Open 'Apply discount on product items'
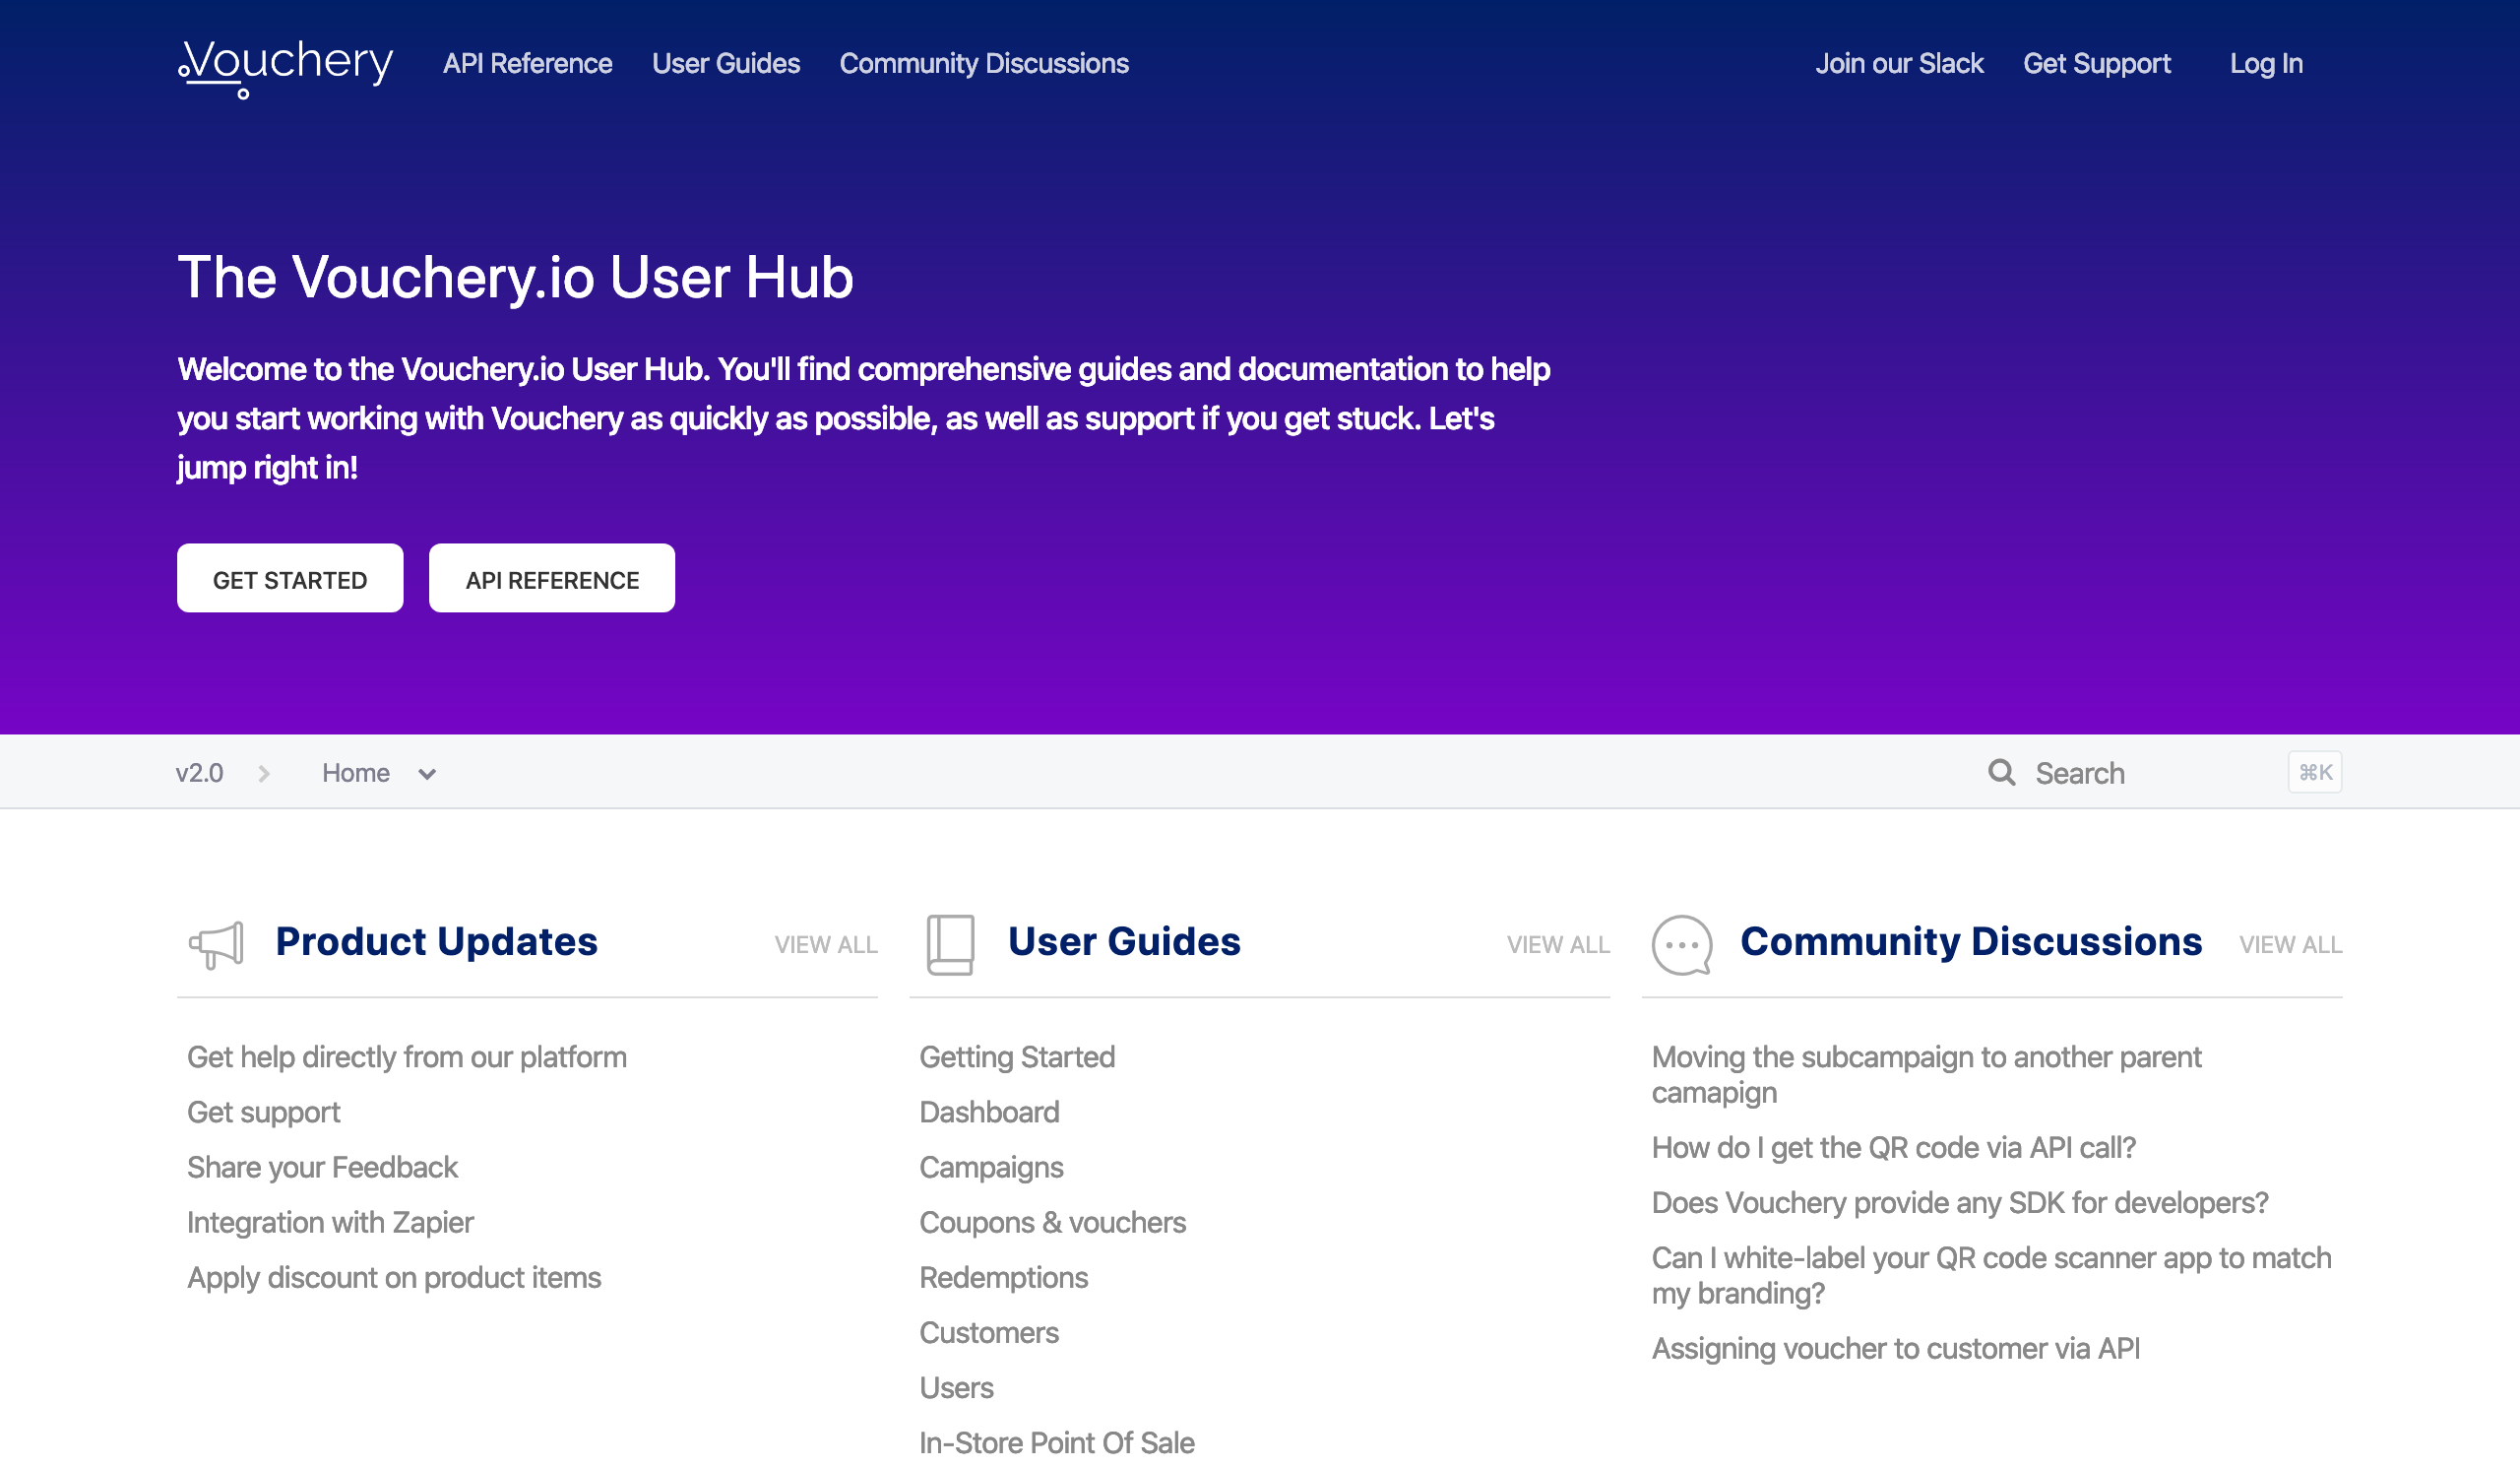This screenshot has height=1467, width=2520. (x=394, y=1277)
